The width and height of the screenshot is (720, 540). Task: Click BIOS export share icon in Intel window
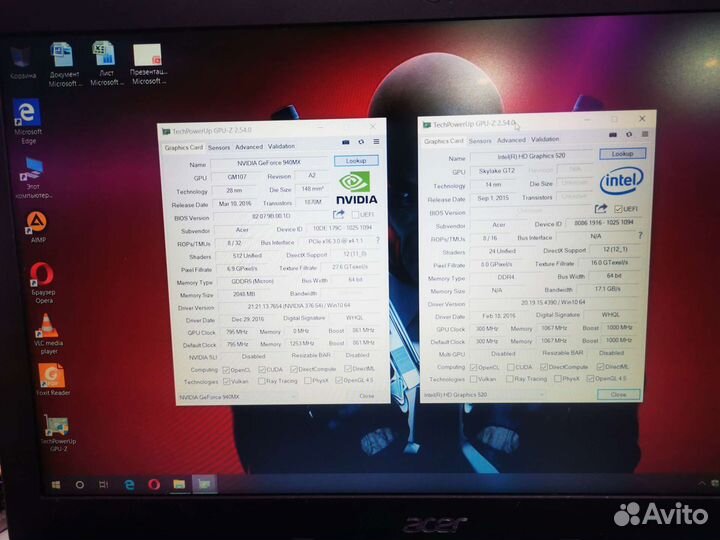click(x=601, y=208)
